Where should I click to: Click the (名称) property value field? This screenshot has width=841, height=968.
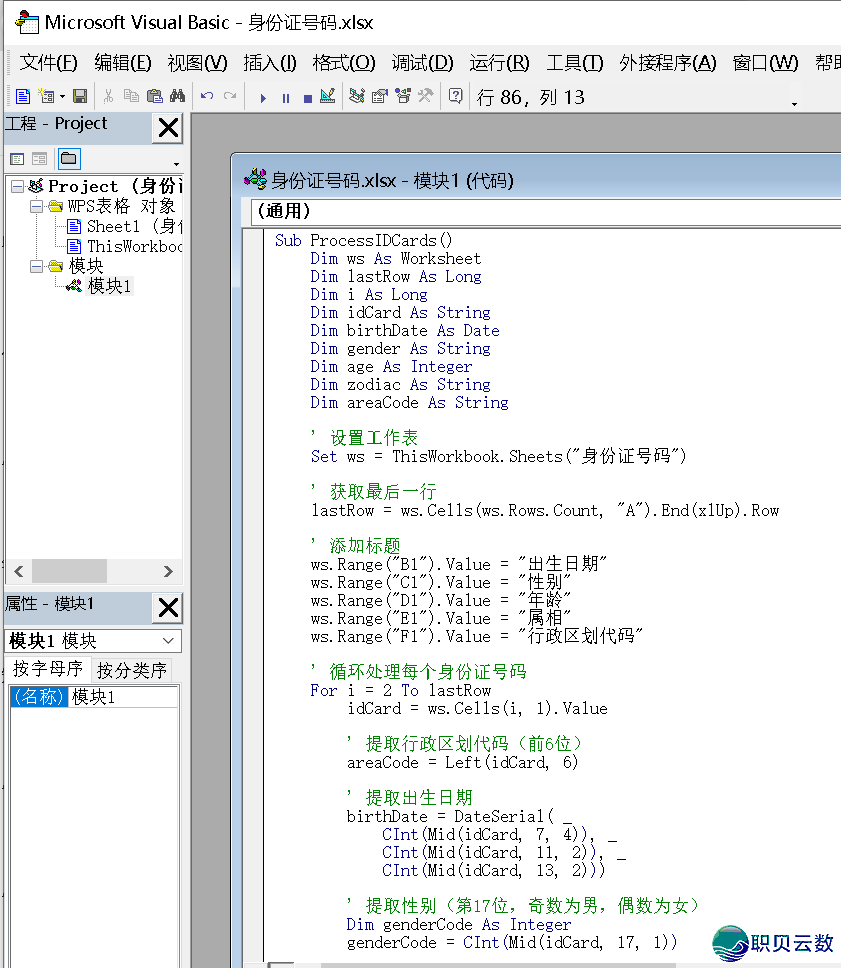[x=123, y=697]
